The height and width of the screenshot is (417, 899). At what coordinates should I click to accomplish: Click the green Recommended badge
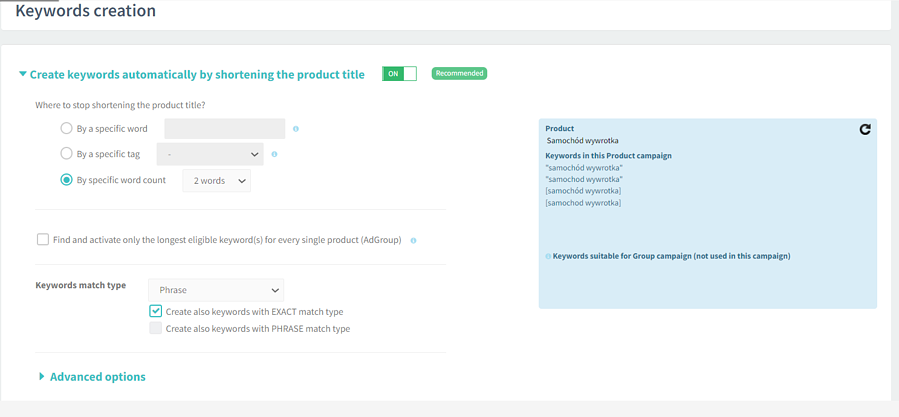pos(459,74)
